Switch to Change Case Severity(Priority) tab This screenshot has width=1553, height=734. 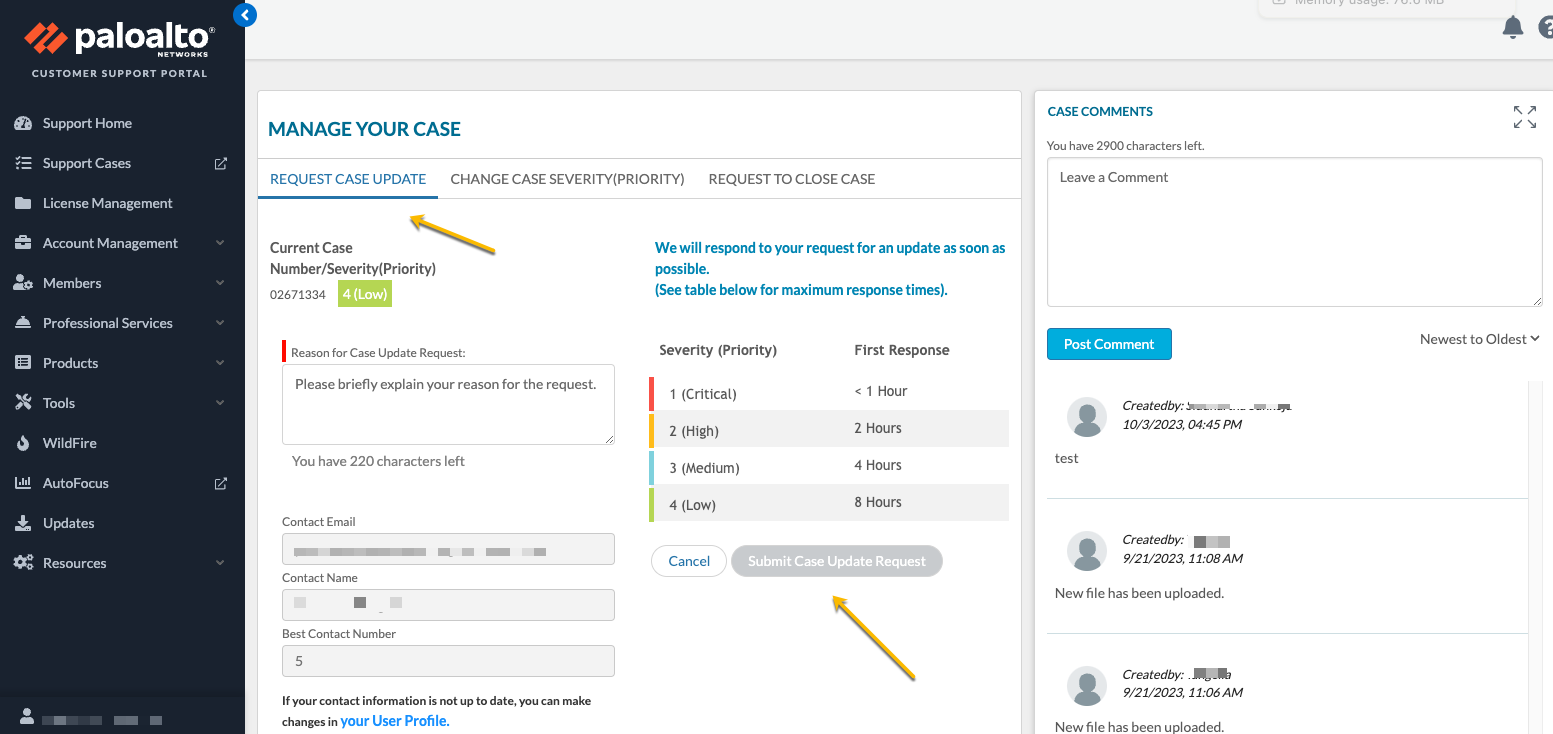[567, 178]
